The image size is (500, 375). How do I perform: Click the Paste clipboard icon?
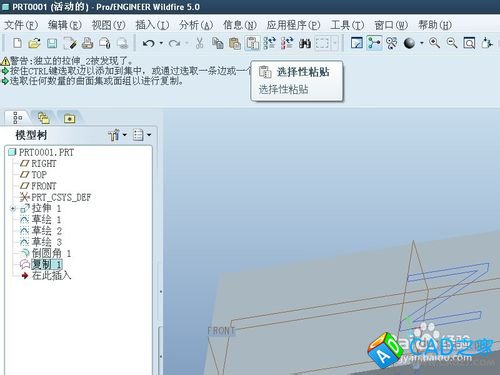point(235,43)
